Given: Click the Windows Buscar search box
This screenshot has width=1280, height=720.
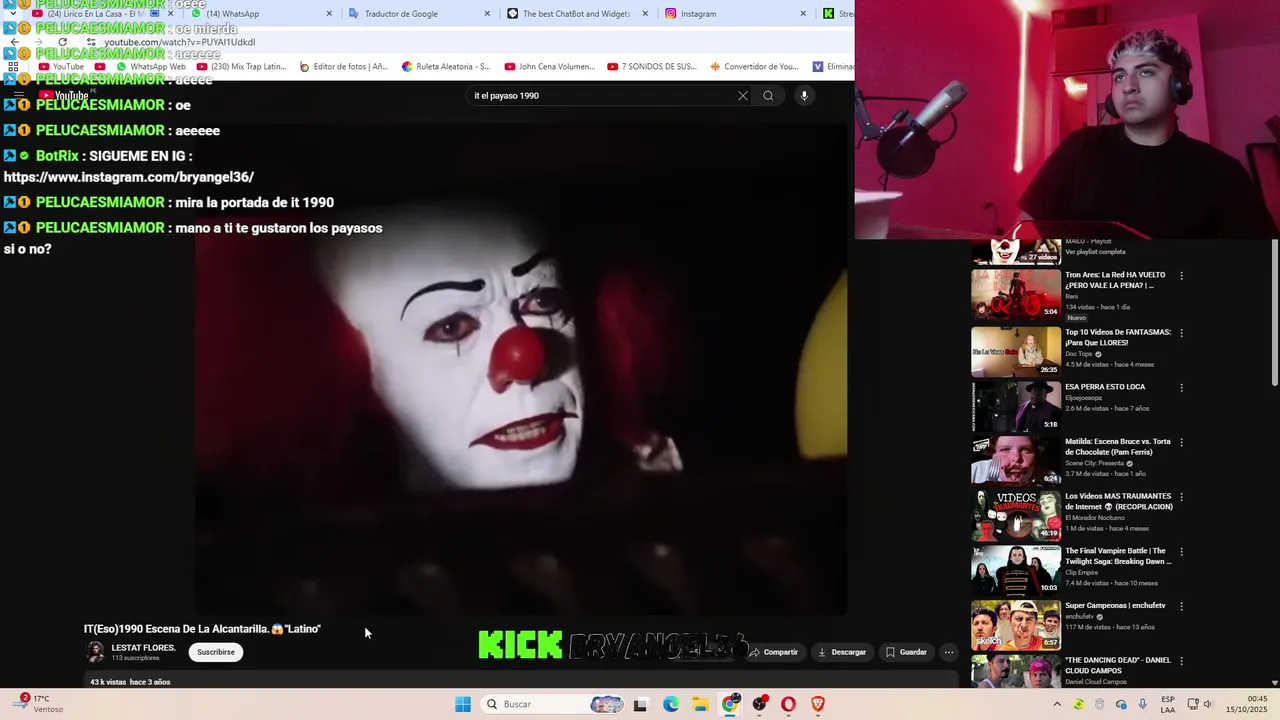Looking at the screenshot, I should point(550,704).
